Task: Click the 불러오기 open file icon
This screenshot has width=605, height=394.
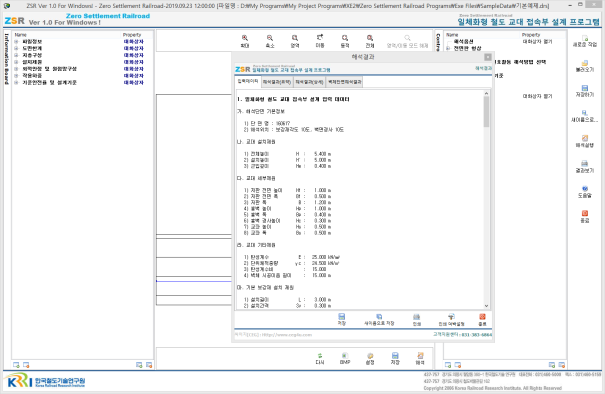Action: 585,66
